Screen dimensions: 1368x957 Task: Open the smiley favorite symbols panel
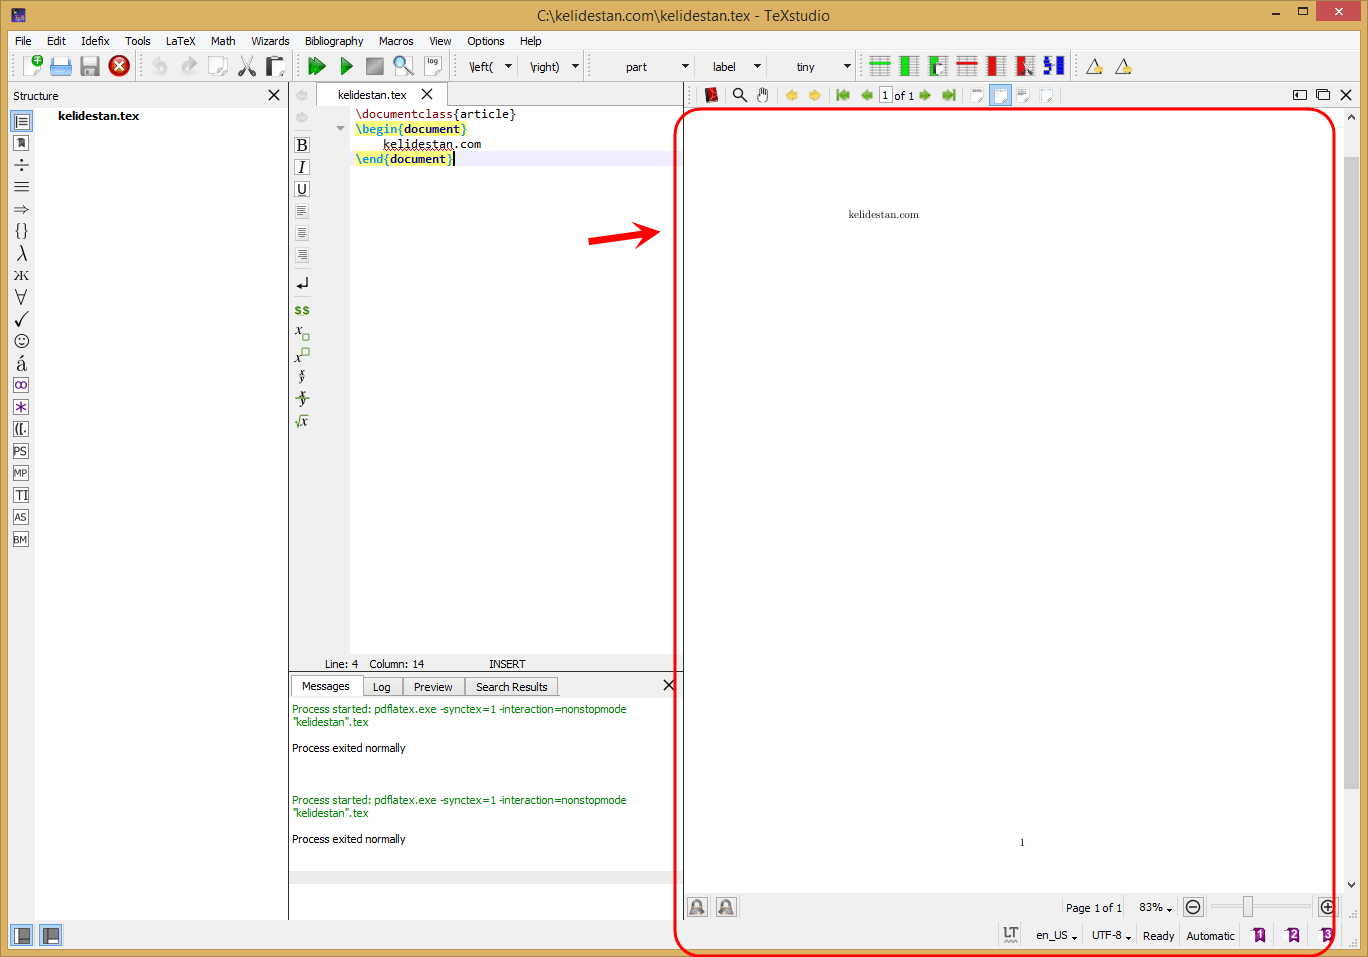click(x=21, y=341)
